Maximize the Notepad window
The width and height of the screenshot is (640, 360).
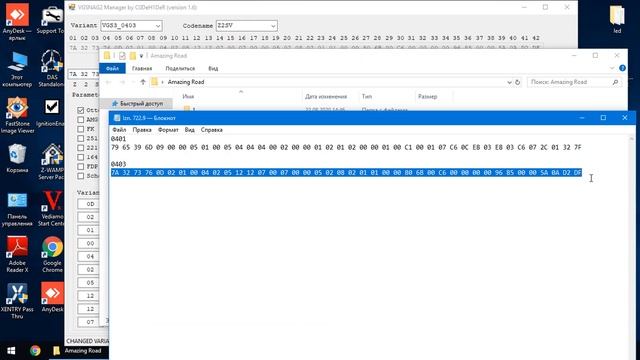603,118
